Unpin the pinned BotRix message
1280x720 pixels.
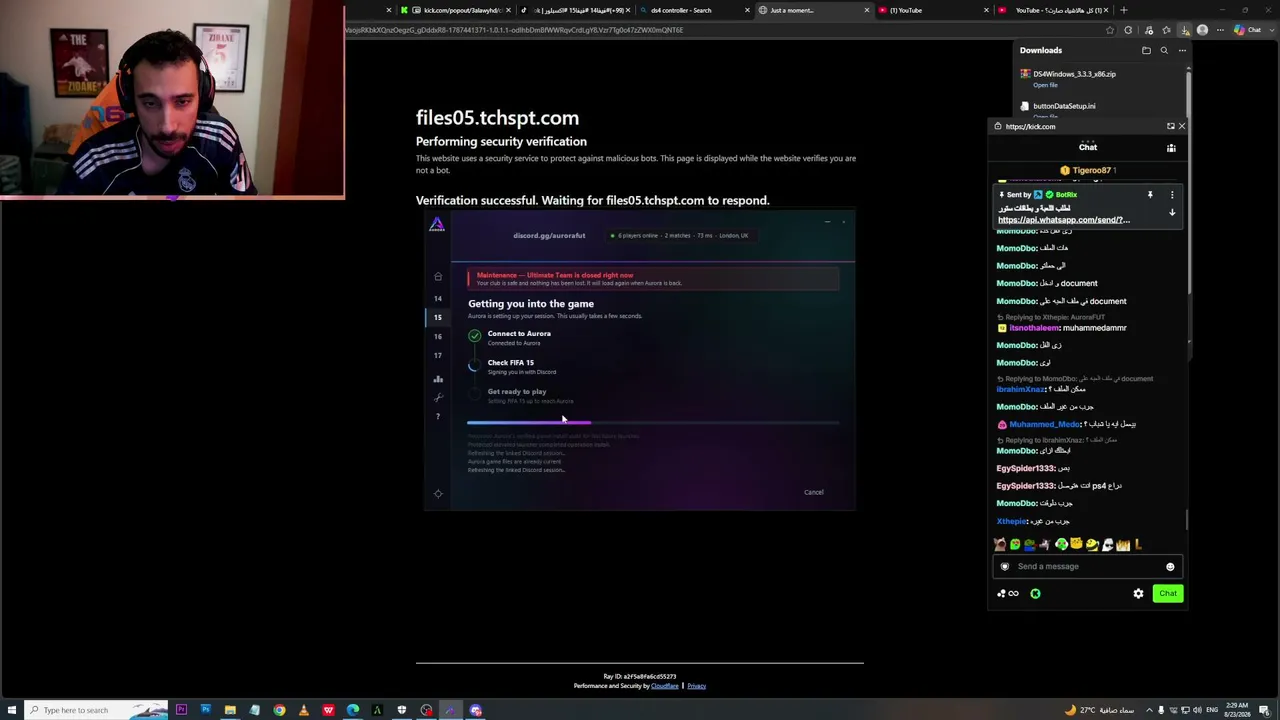[1150, 195]
